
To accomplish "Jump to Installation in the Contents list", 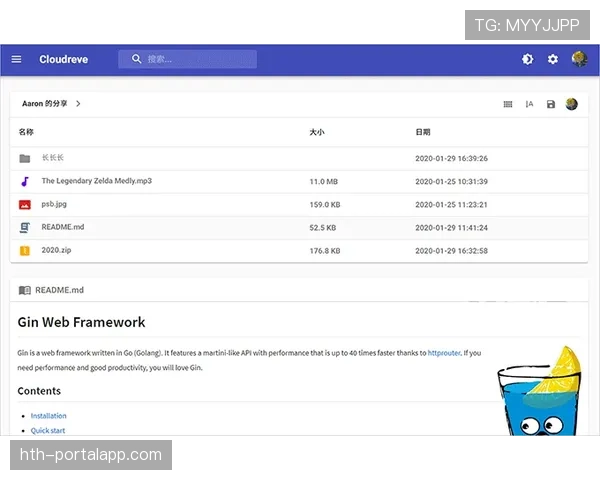I will [48, 415].
